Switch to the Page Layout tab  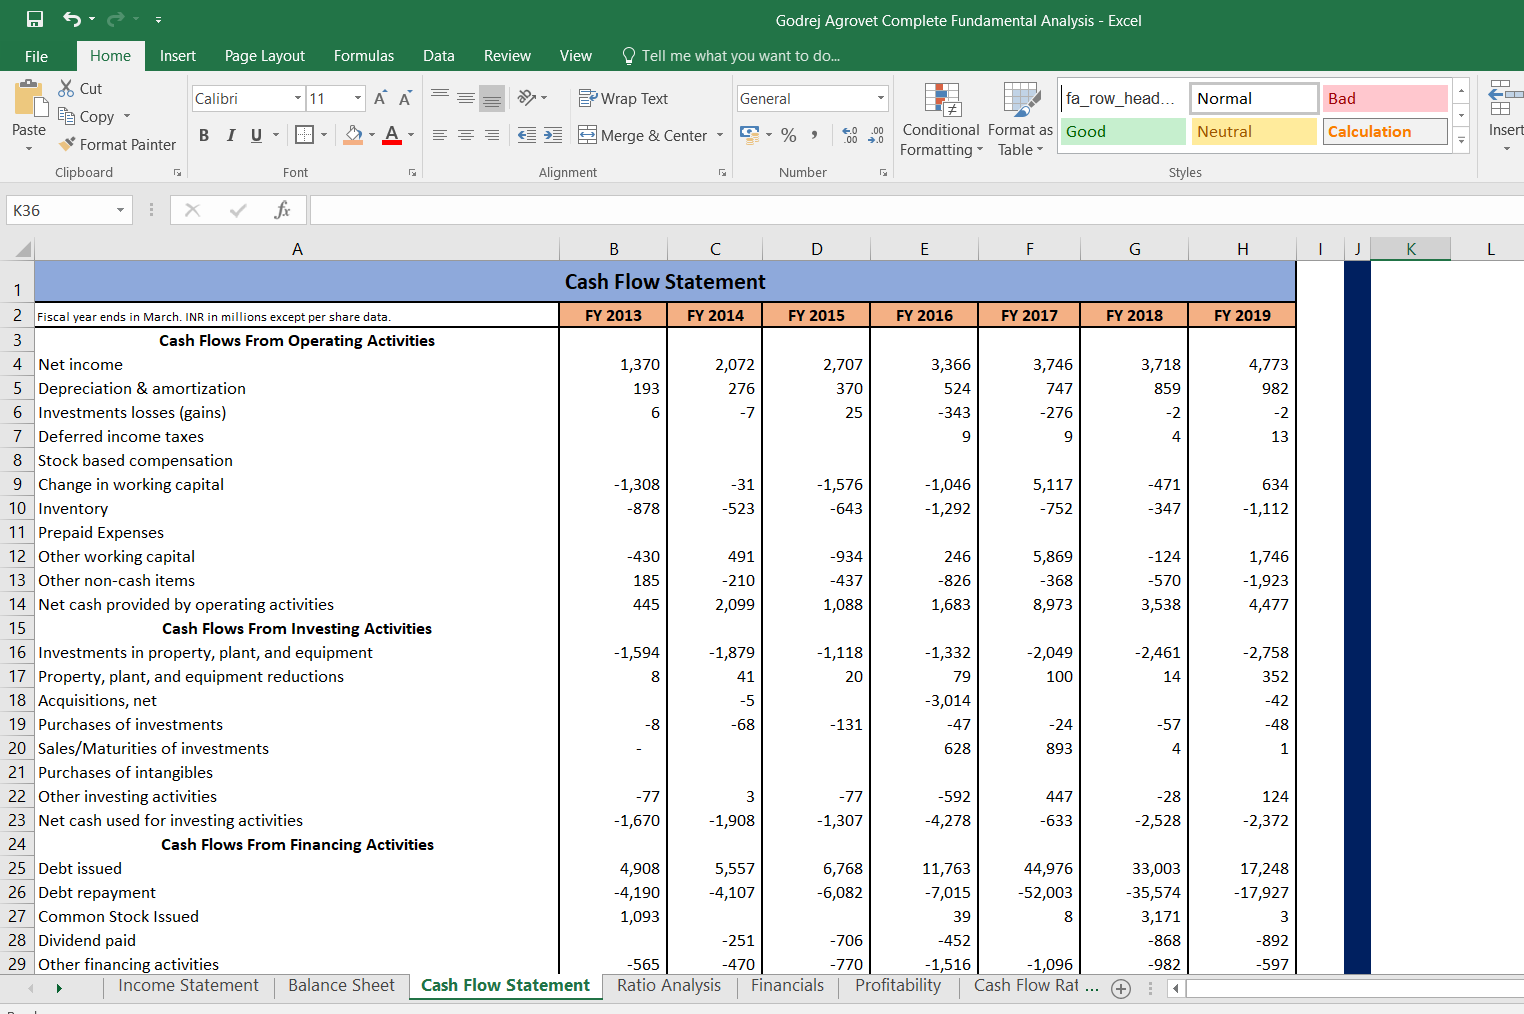coord(265,56)
